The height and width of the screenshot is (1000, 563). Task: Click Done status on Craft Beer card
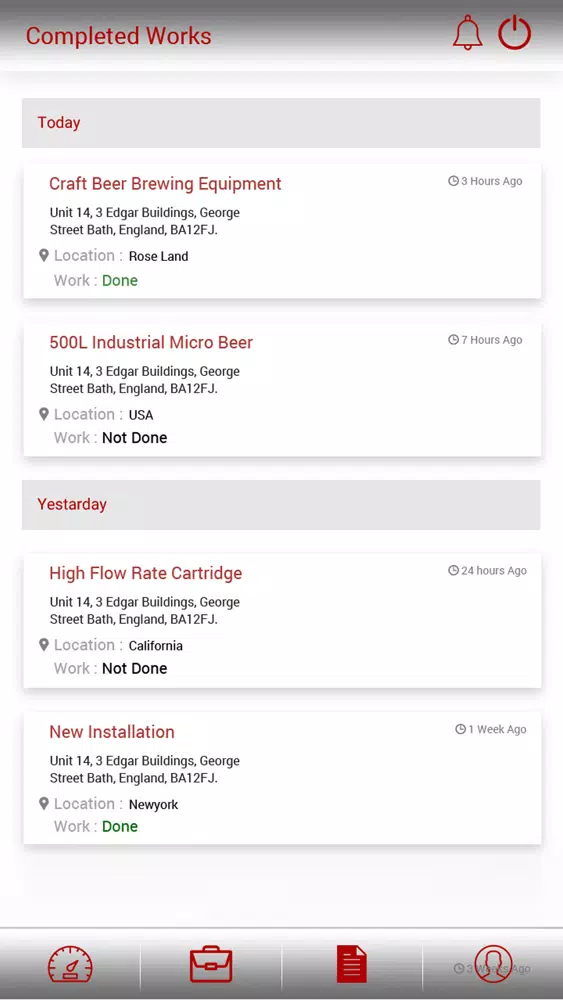pyautogui.click(x=120, y=281)
